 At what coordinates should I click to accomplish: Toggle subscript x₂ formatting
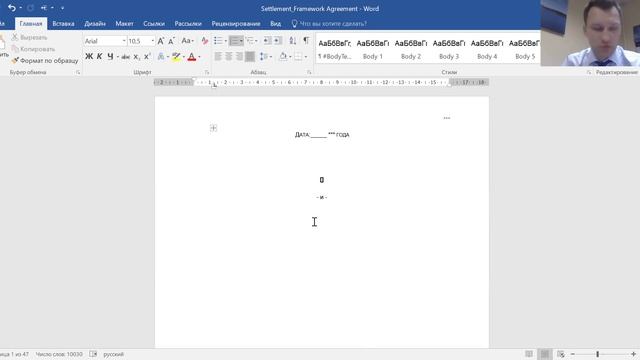point(136,57)
